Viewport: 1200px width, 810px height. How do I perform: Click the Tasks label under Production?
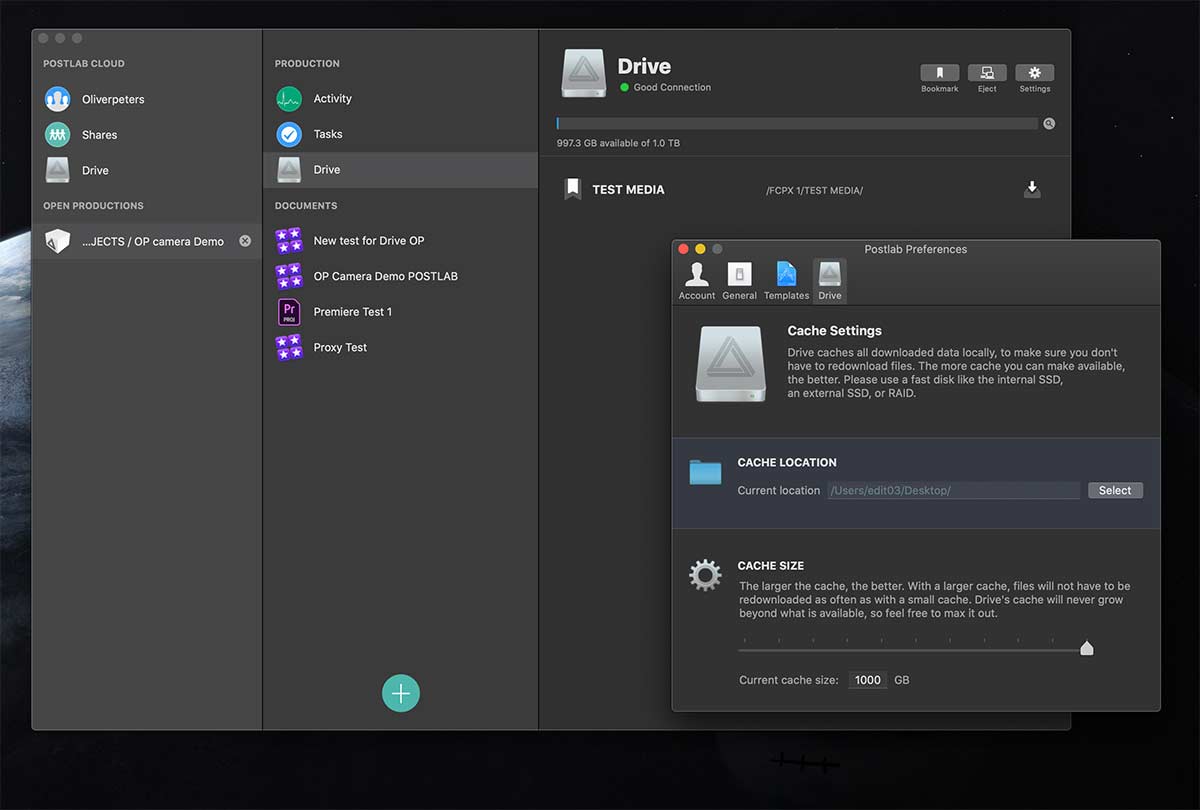click(328, 134)
